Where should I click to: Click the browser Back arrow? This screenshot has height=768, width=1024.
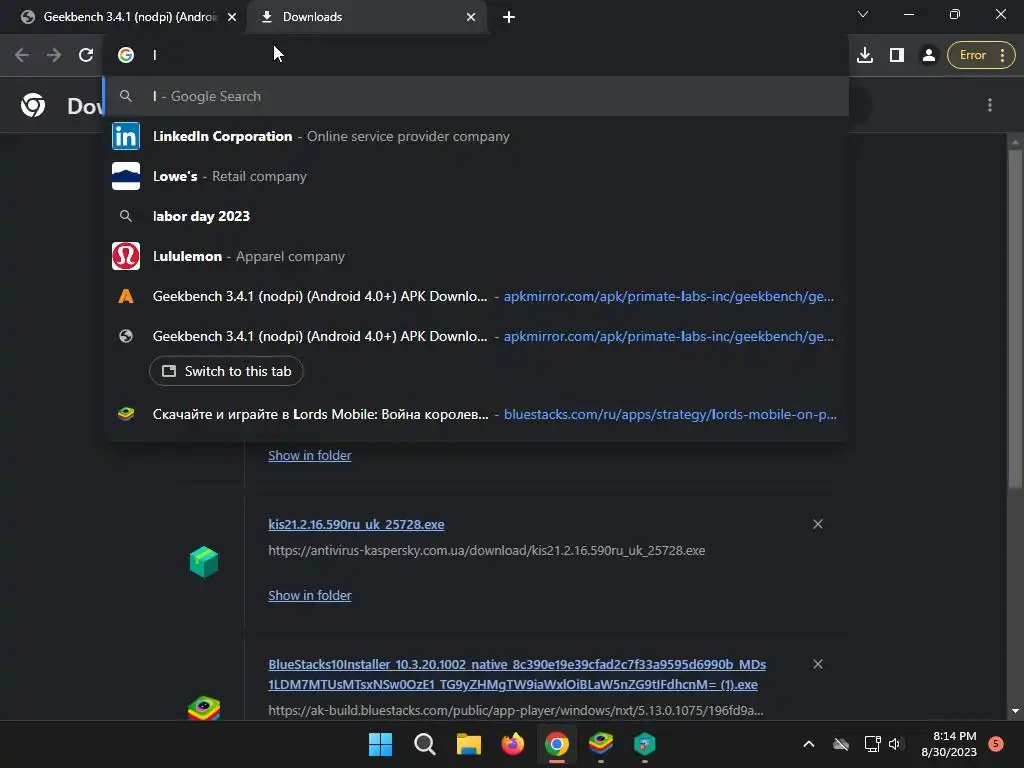[x=22, y=55]
